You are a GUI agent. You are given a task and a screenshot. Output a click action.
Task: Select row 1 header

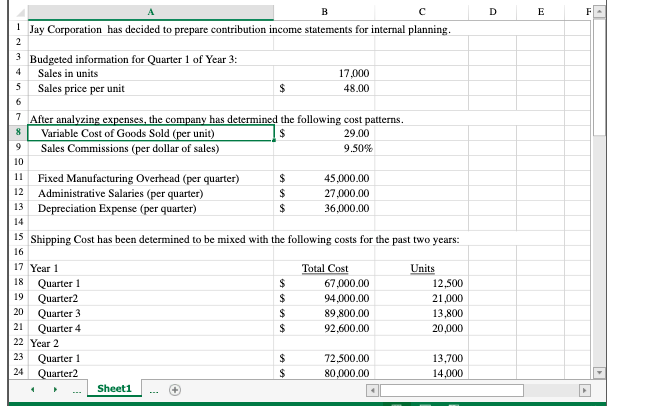coord(18,28)
